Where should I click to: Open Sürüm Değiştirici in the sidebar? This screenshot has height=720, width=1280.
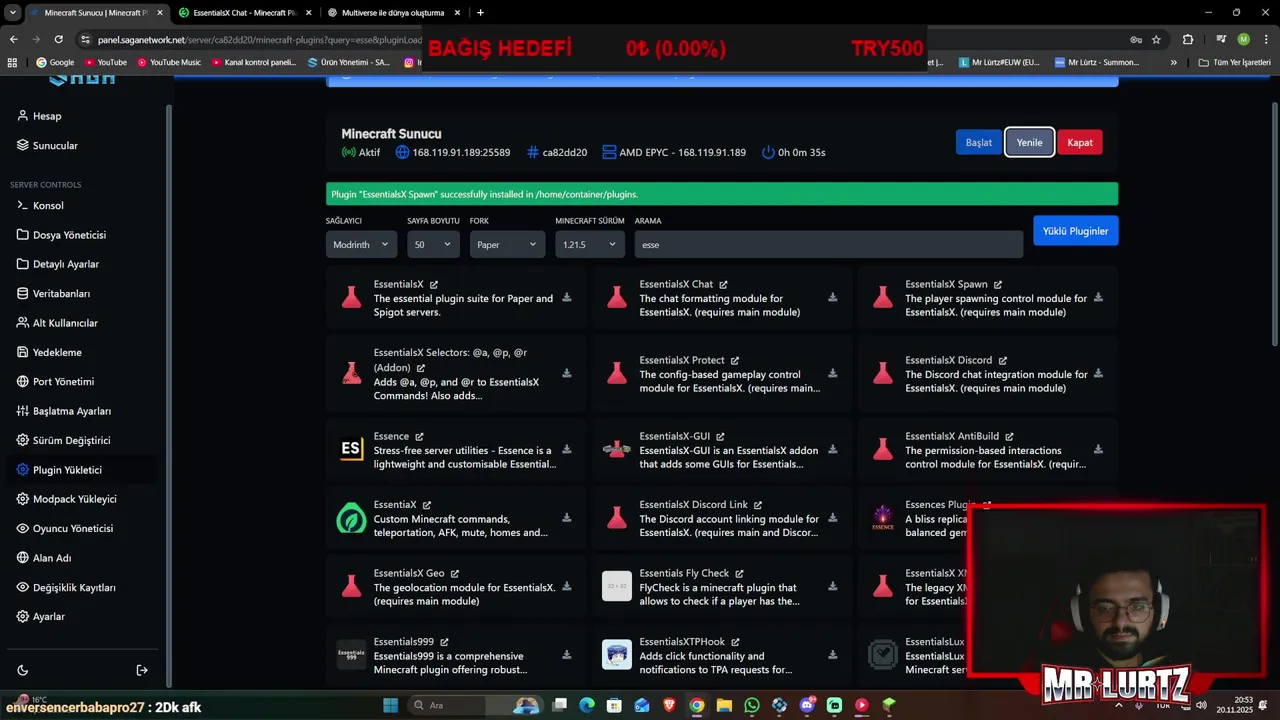tap(71, 440)
